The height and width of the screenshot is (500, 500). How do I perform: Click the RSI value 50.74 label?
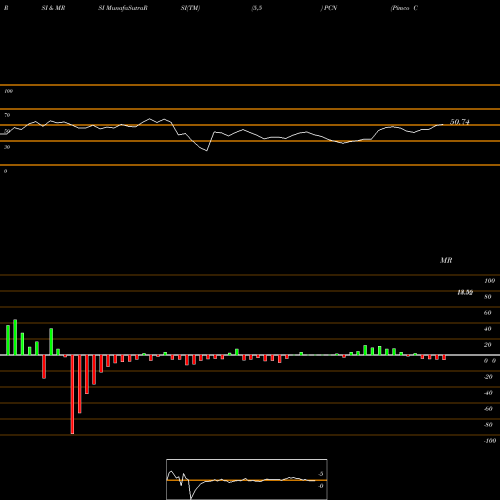coord(460,122)
